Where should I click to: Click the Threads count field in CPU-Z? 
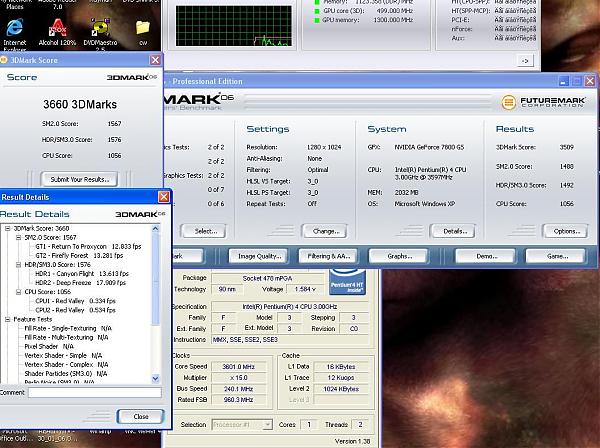click(360, 424)
